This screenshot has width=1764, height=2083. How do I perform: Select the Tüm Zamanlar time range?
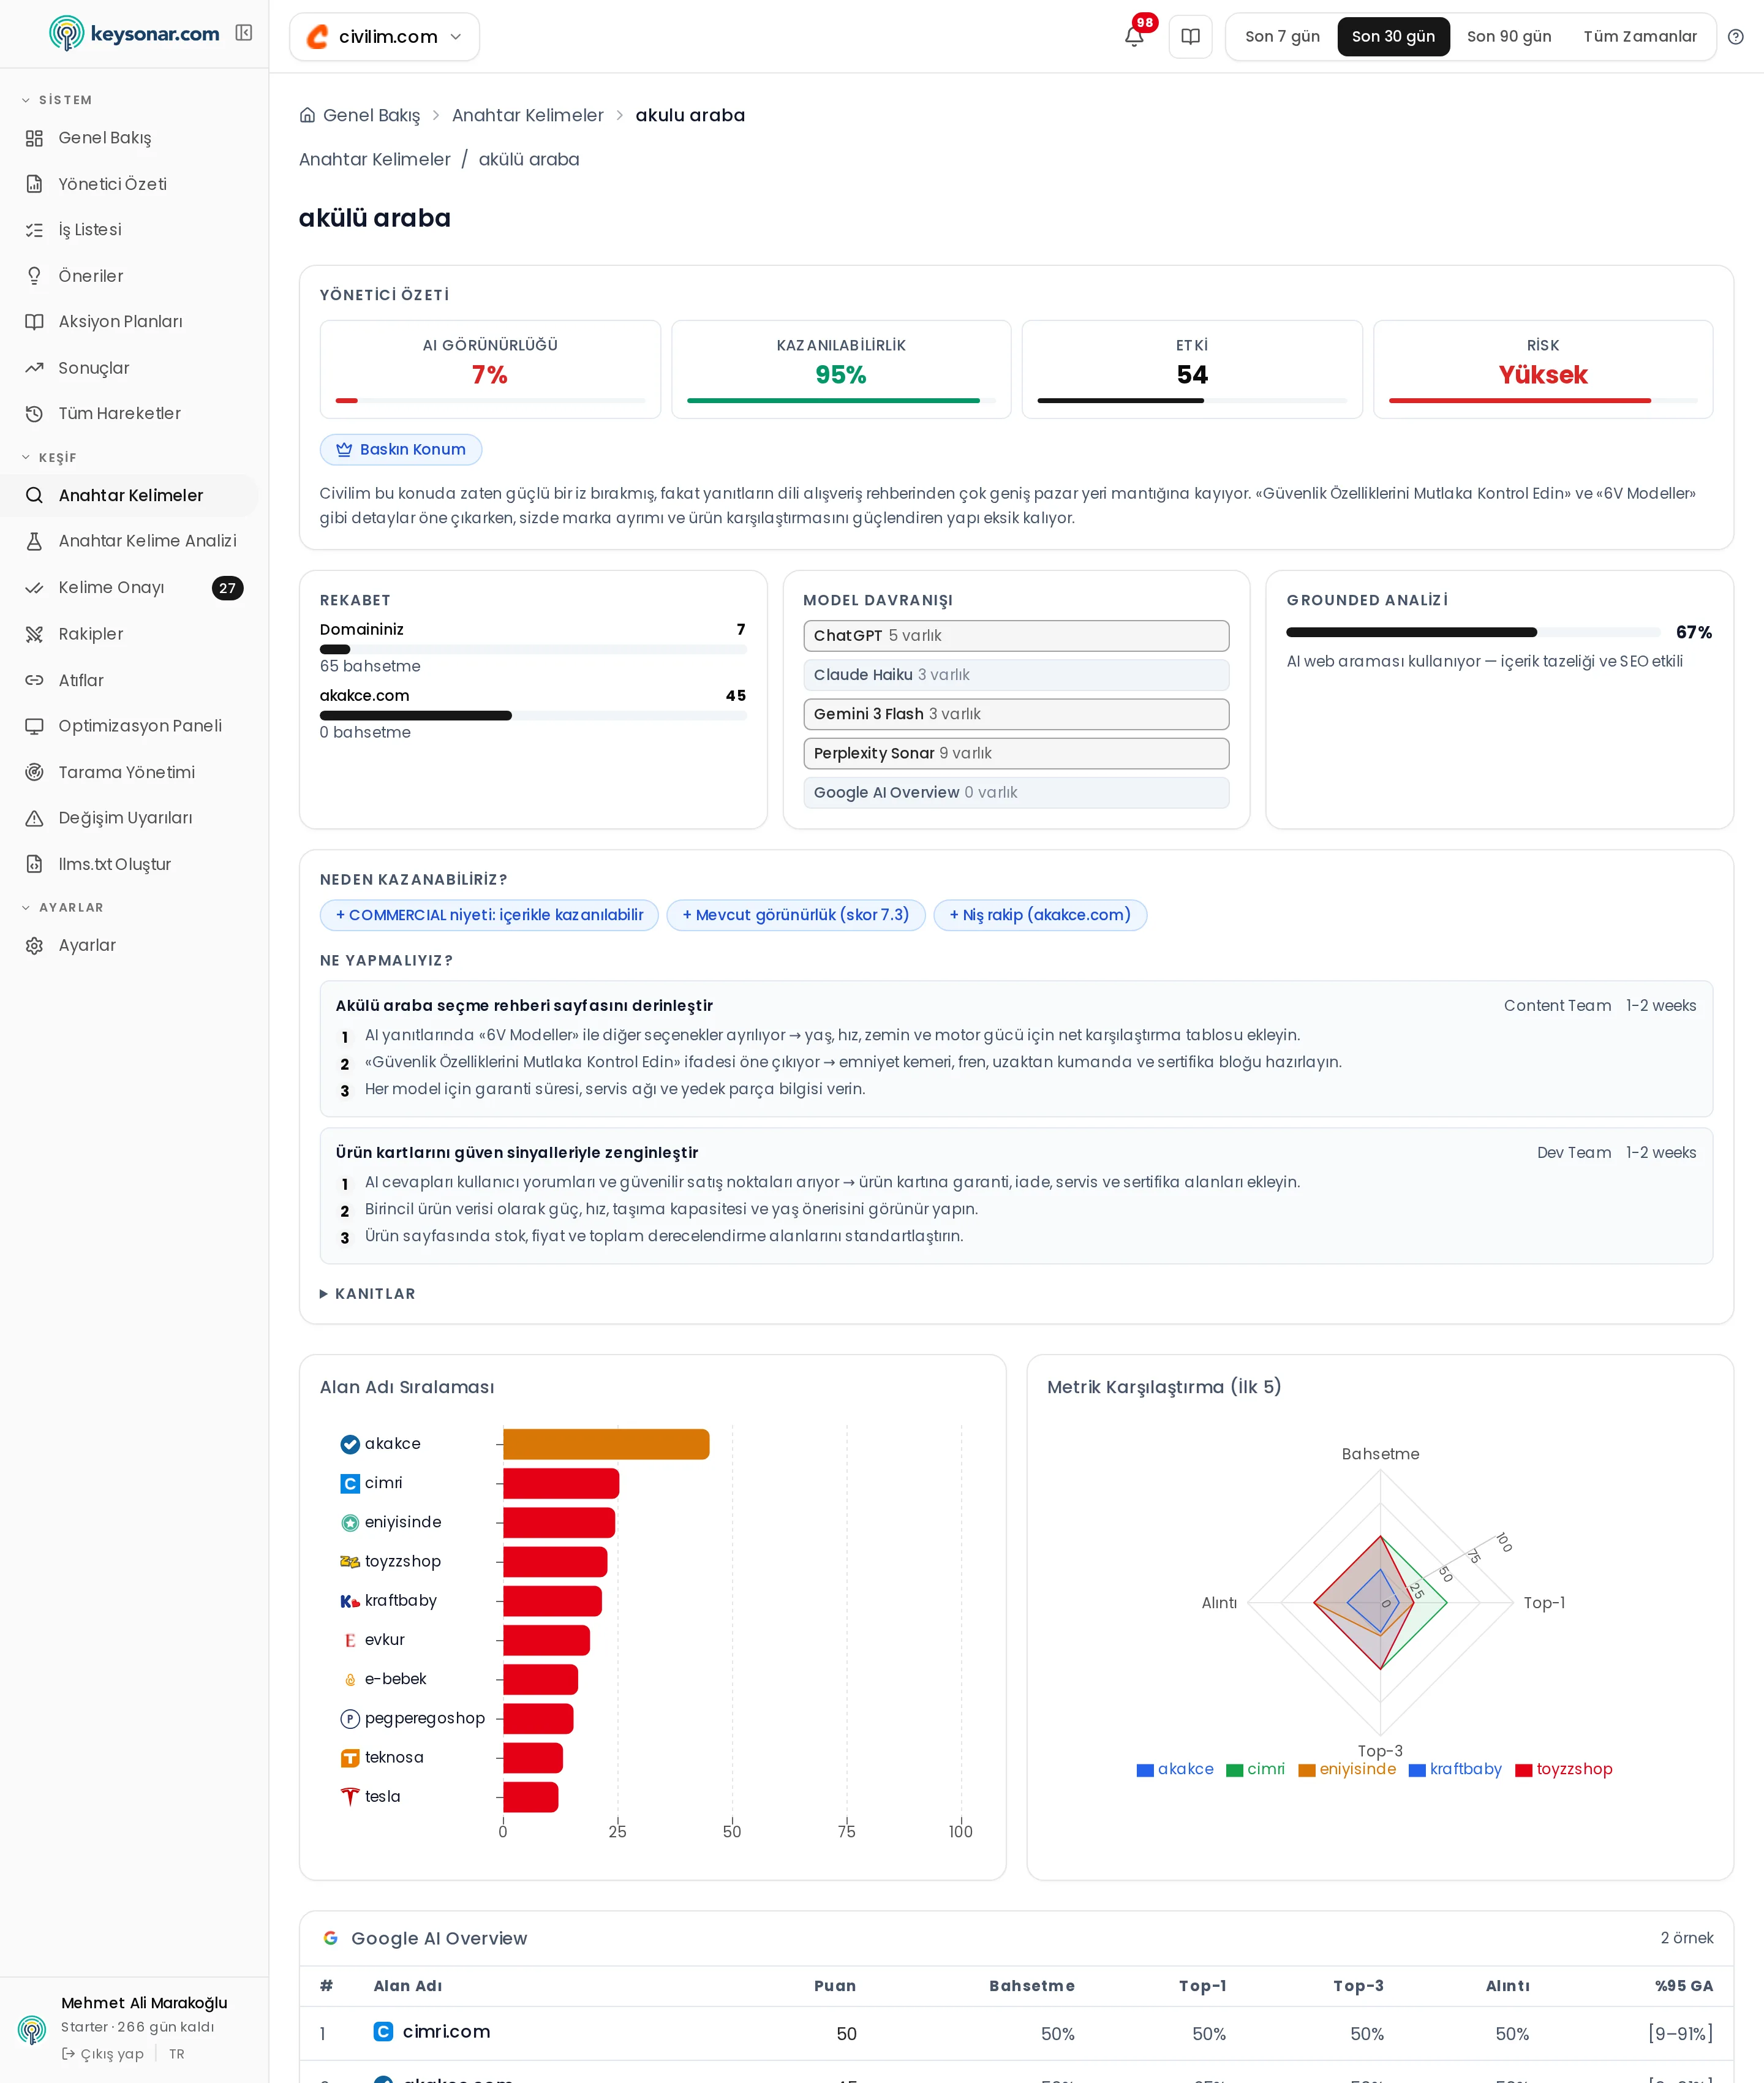pos(1640,37)
